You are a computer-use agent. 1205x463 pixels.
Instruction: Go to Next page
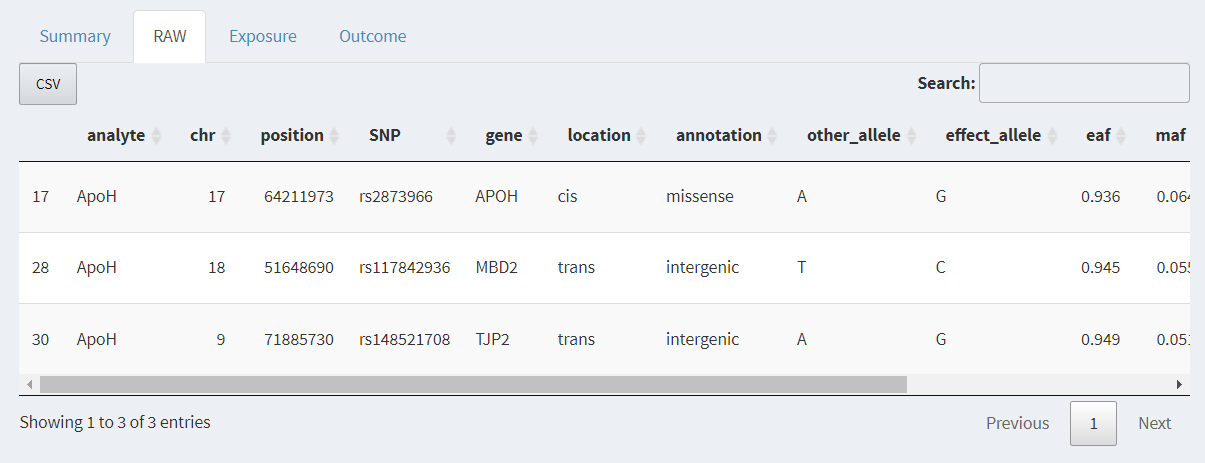1154,423
